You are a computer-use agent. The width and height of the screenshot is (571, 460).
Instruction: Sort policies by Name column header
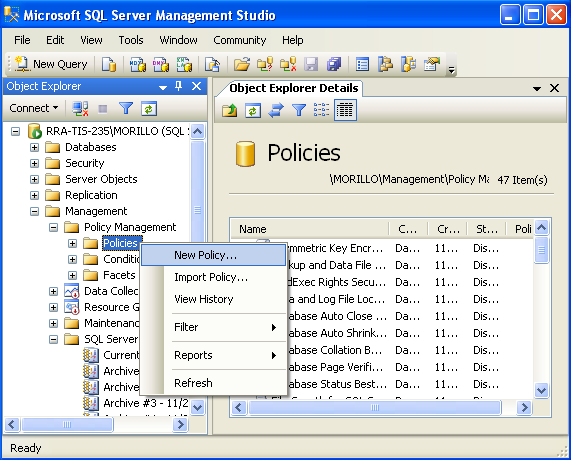click(310, 229)
